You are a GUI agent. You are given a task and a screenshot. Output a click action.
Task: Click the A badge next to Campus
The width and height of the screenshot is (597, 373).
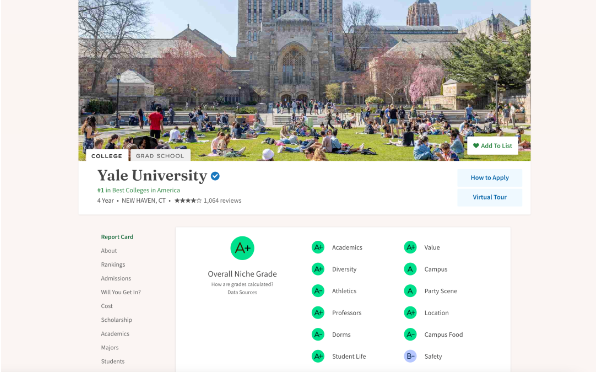(410, 269)
